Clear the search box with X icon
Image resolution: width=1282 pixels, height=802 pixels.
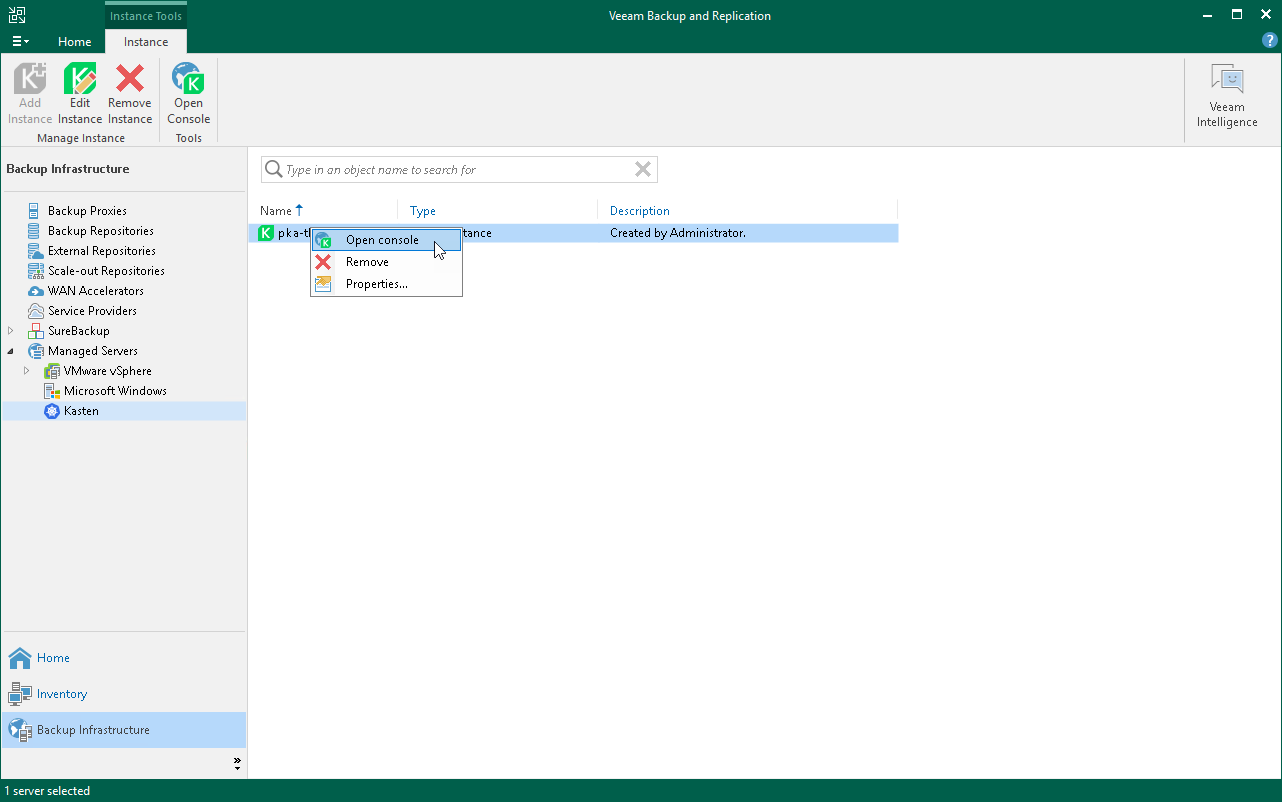[x=643, y=170]
